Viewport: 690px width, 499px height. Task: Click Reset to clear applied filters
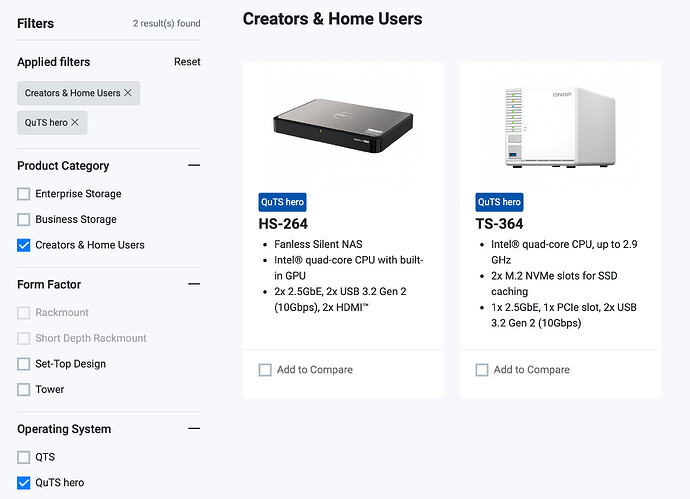click(187, 62)
